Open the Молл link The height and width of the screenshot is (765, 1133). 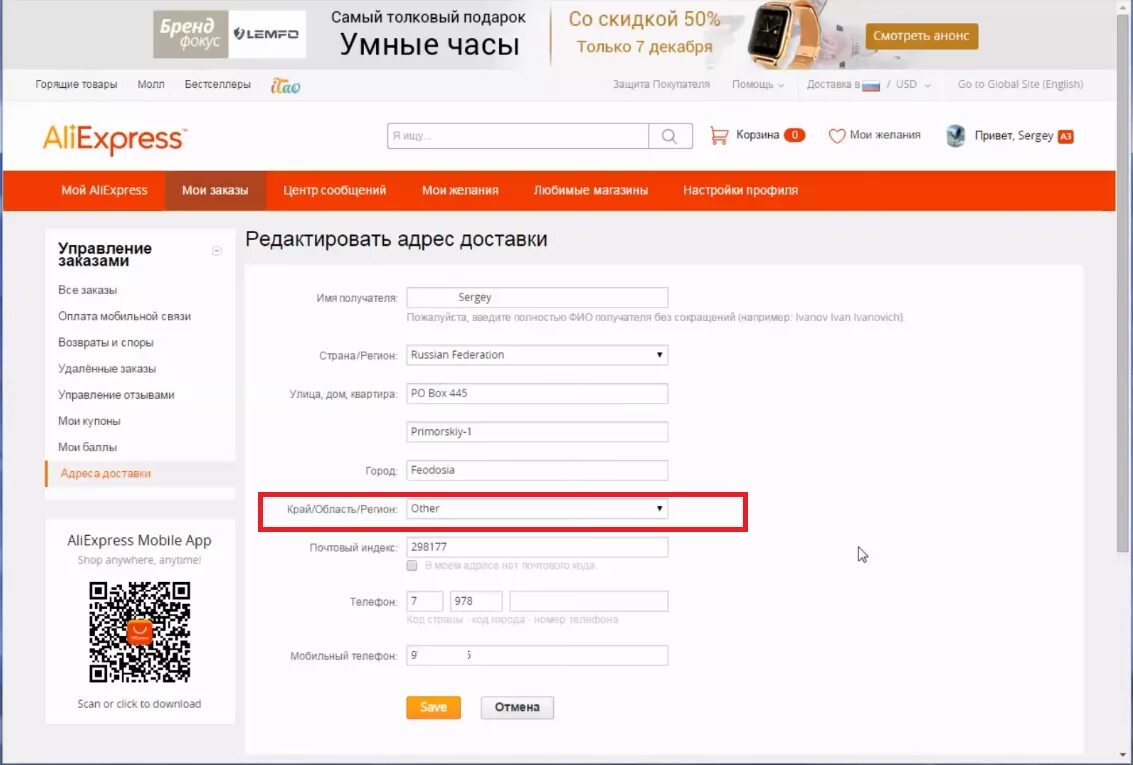tap(151, 85)
